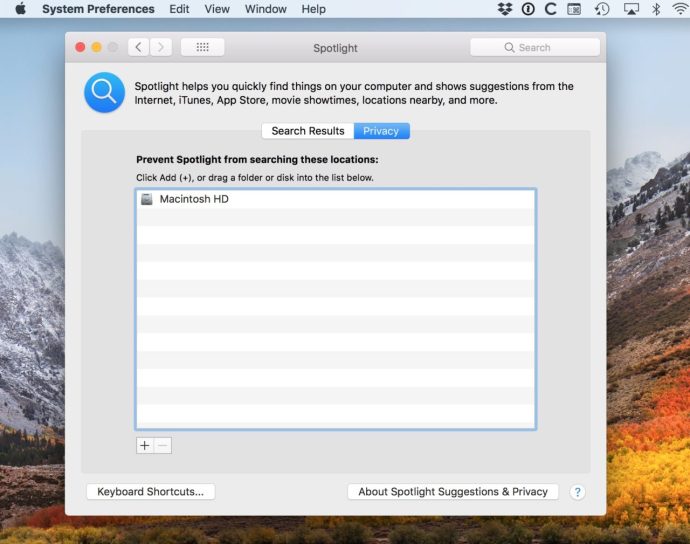Minimize the window with yellow button

97,47
